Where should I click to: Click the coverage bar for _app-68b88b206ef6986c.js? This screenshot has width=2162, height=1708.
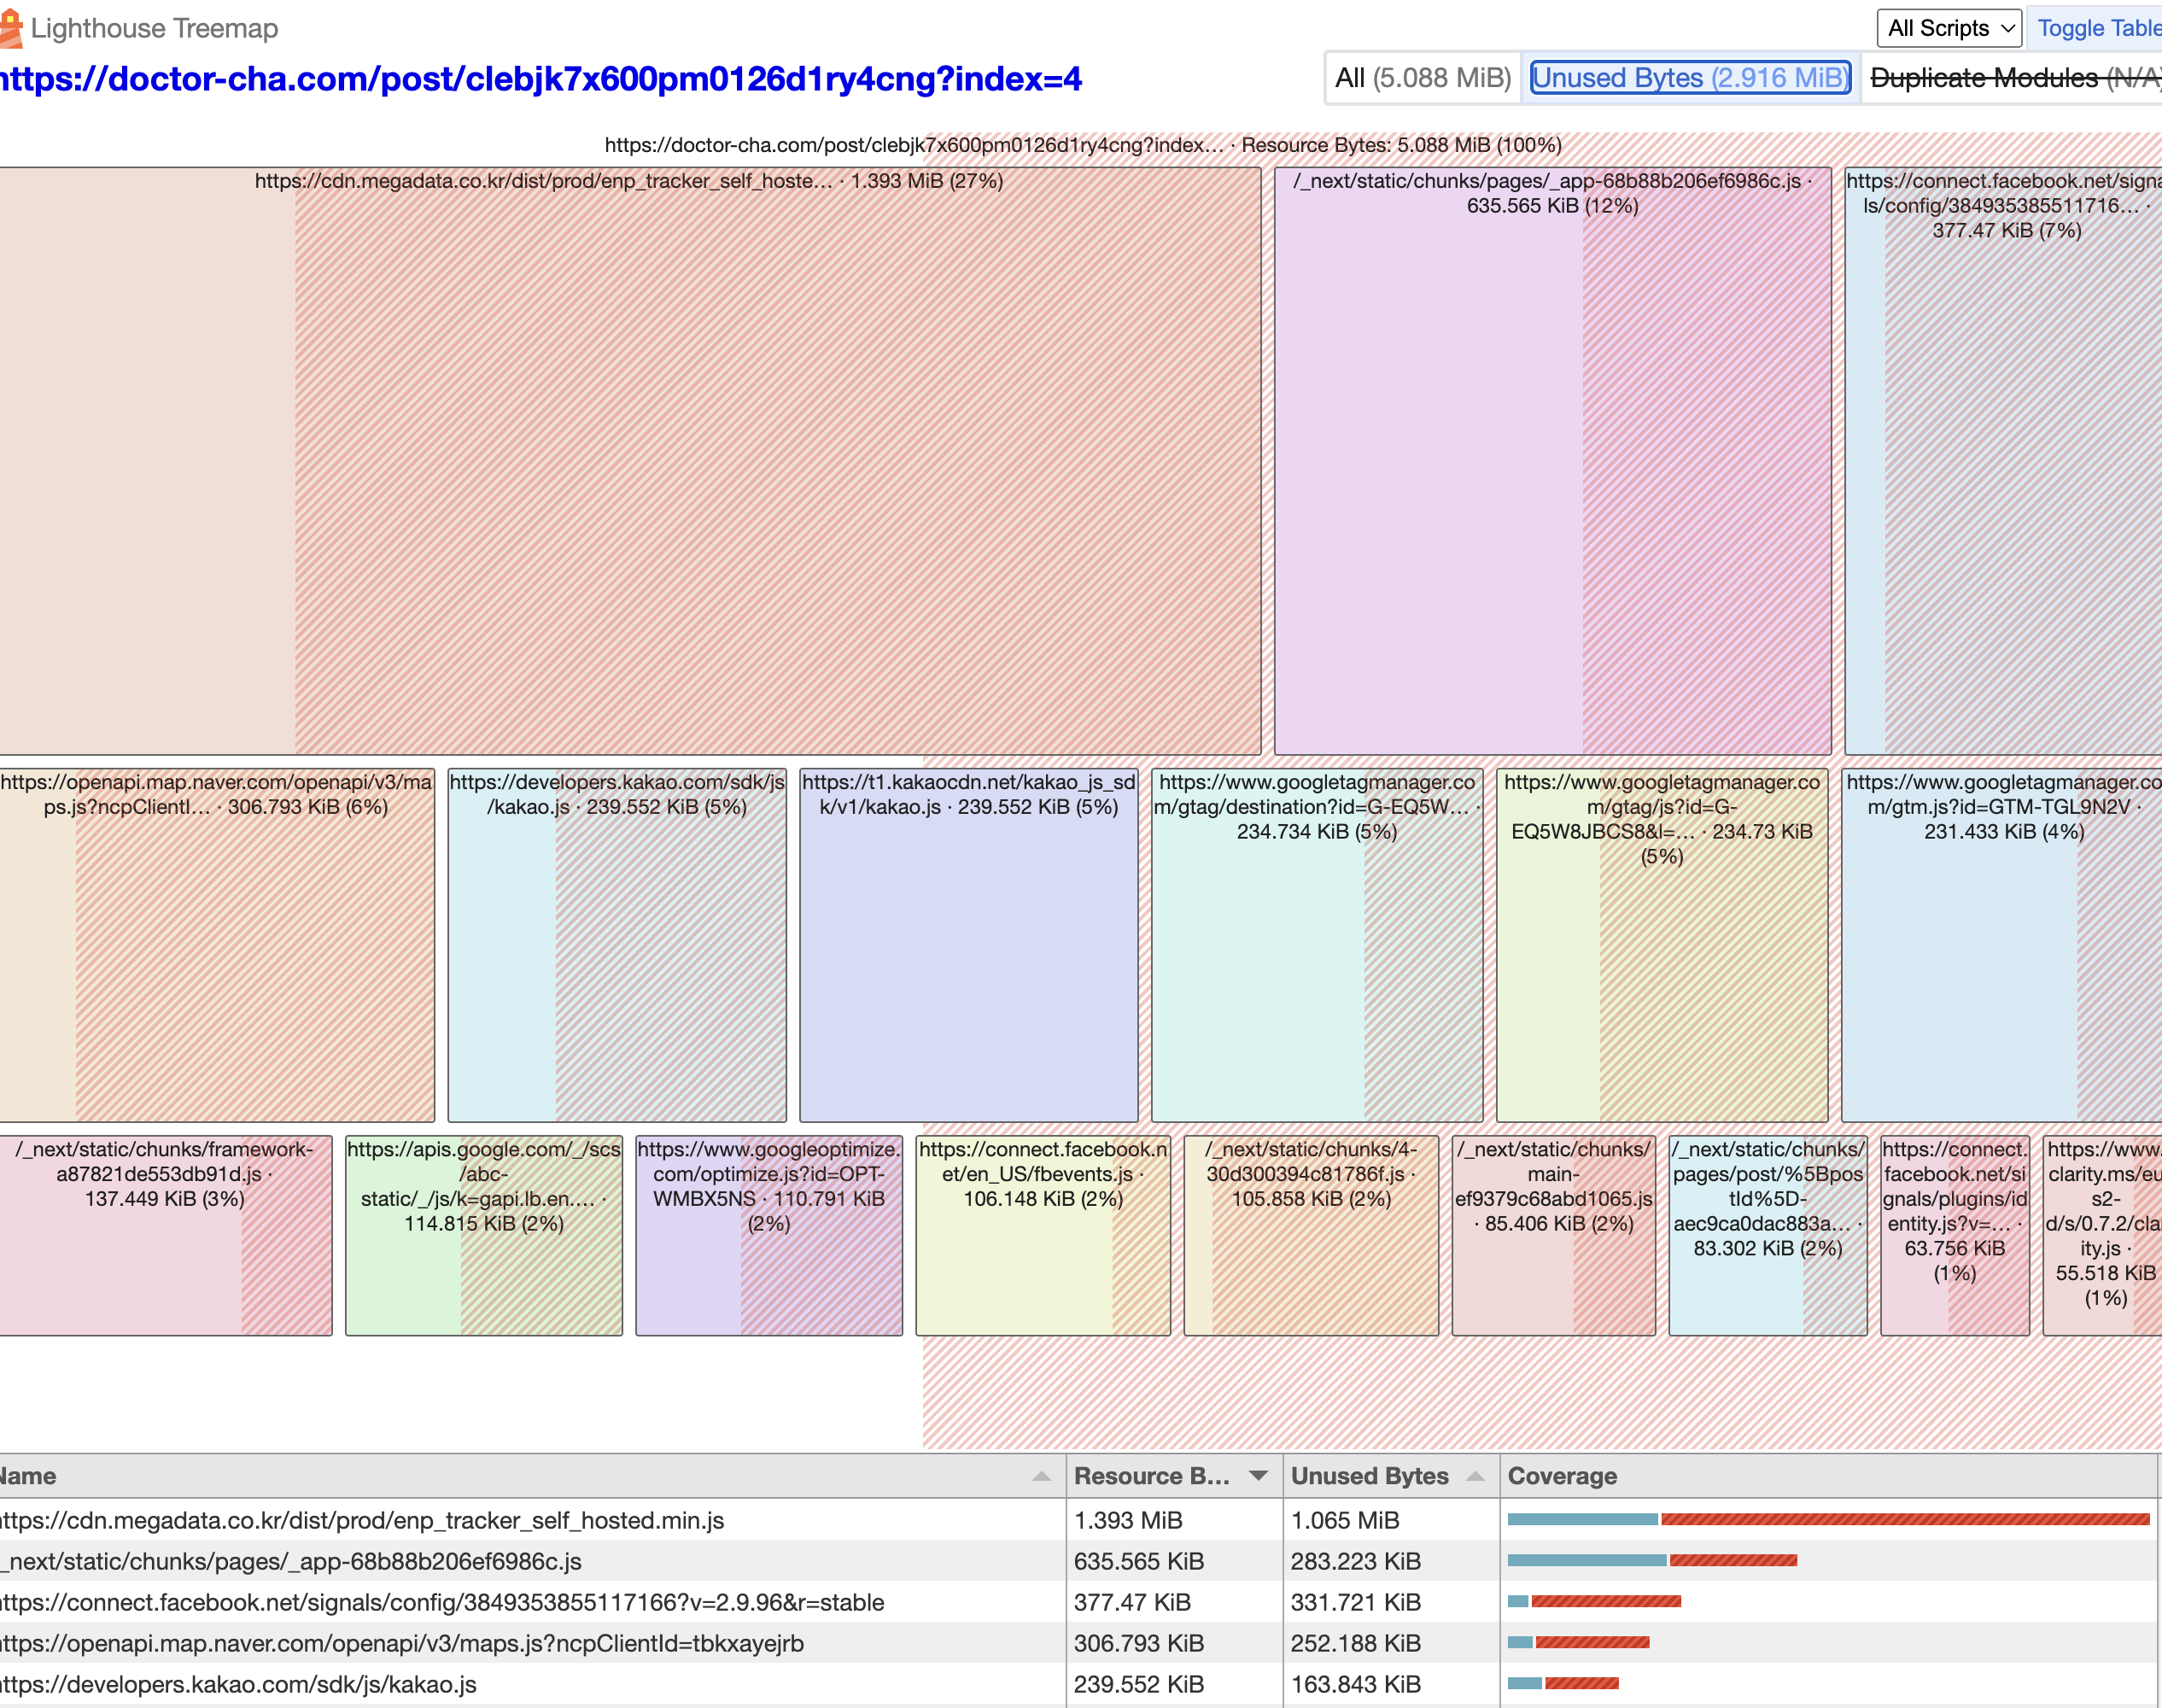pyautogui.click(x=1652, y=1561)
